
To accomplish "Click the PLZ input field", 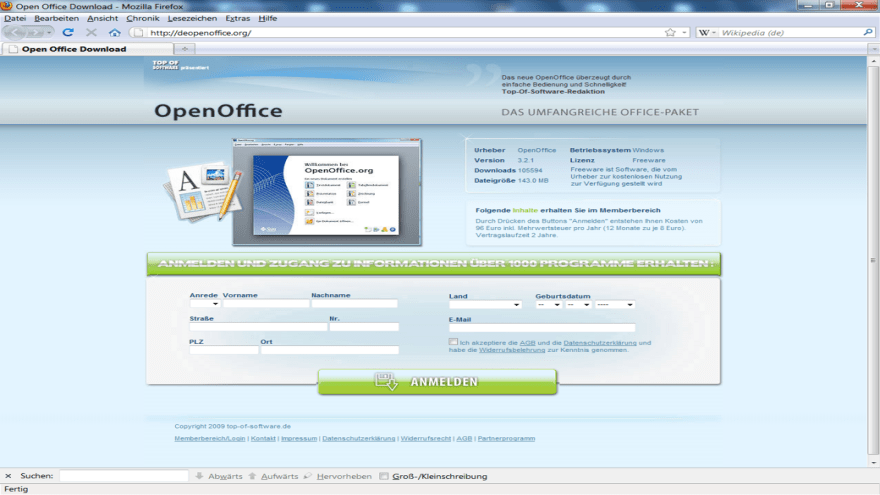I will [x=224, y=350].
